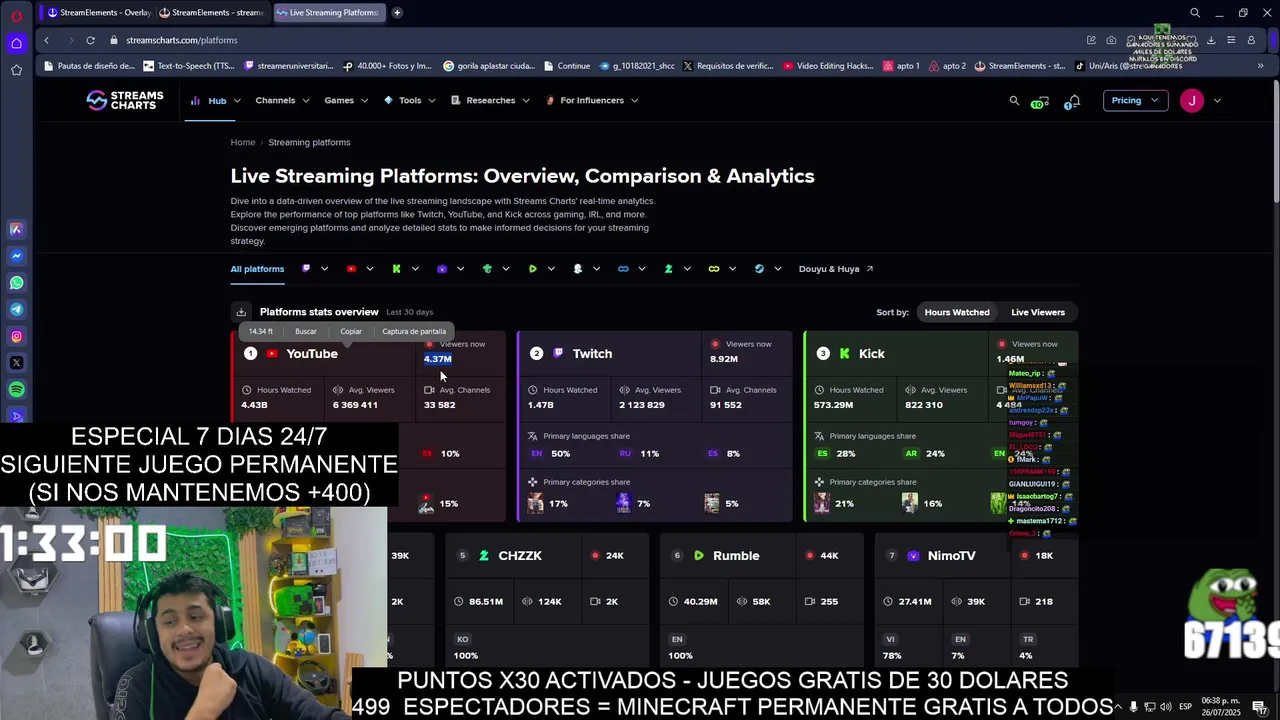The height and width of the screenshot is (720, 1280).
Task: Click Kick top category thumbnail at 21%
Action: click(x=822, y=503)
